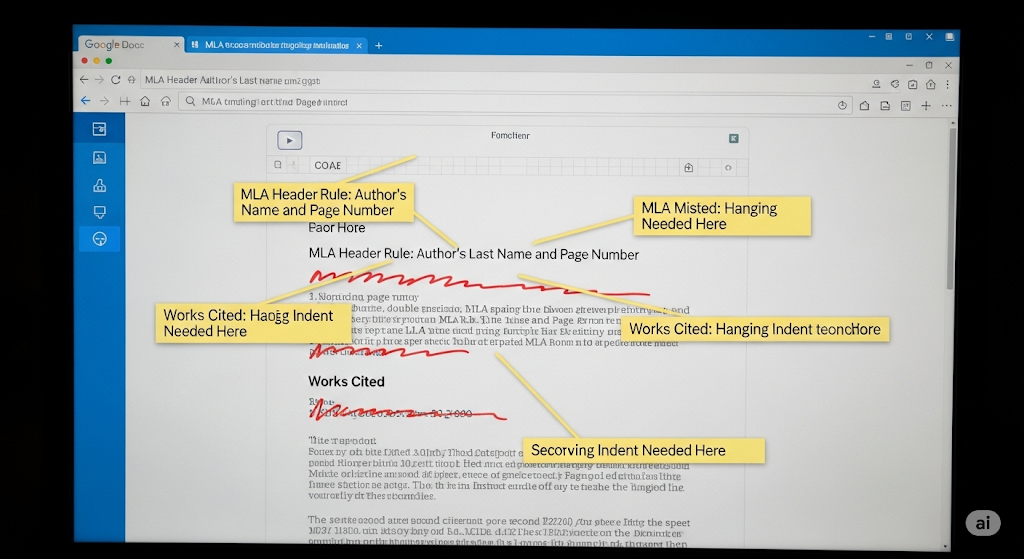Click the green icon at panel top right

pos(733,138)
